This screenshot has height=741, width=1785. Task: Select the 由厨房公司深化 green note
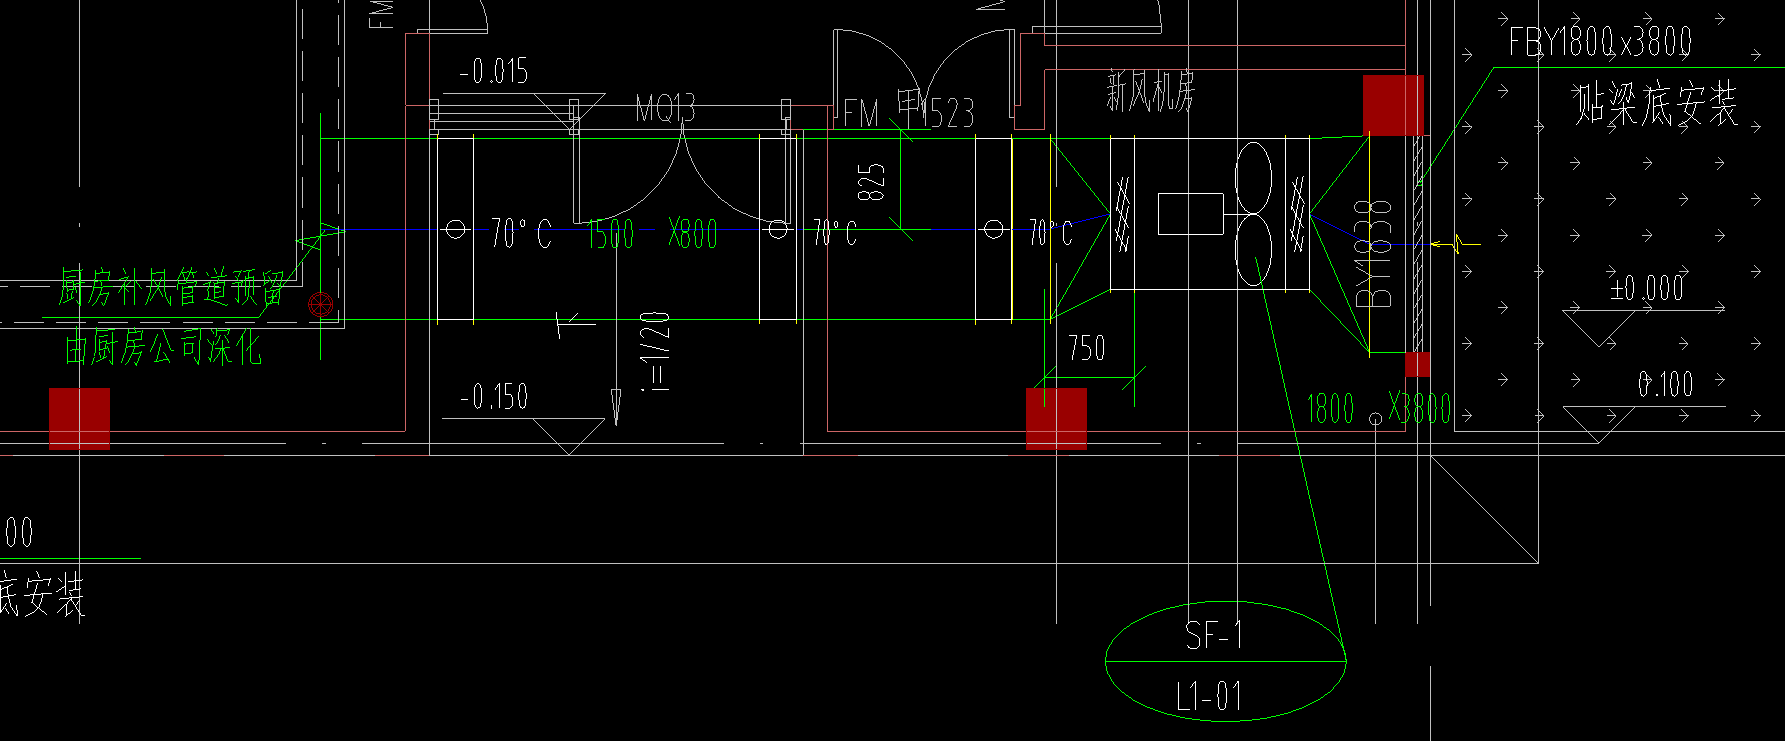point(163,348)
